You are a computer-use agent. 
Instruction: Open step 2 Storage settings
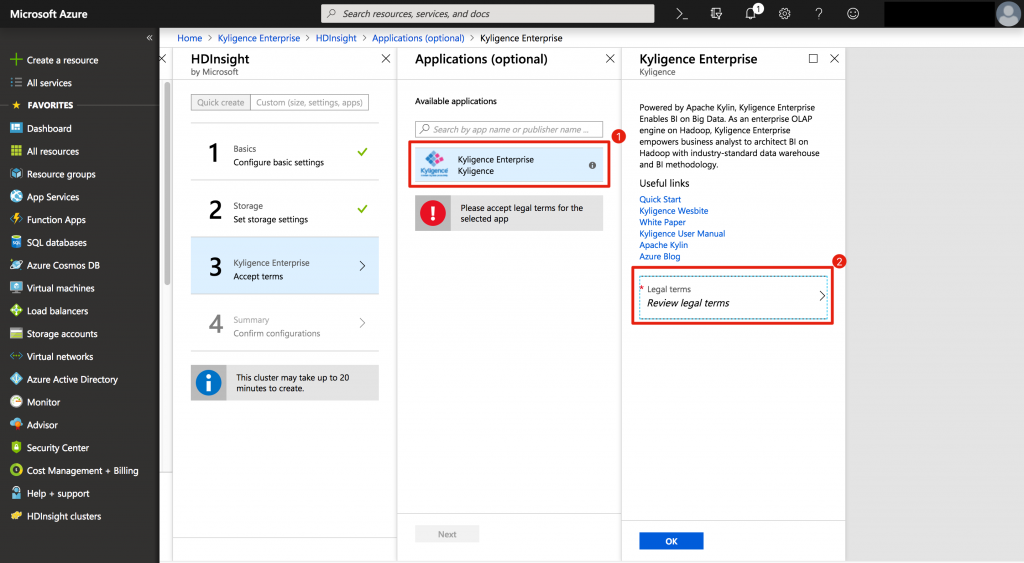285,211
